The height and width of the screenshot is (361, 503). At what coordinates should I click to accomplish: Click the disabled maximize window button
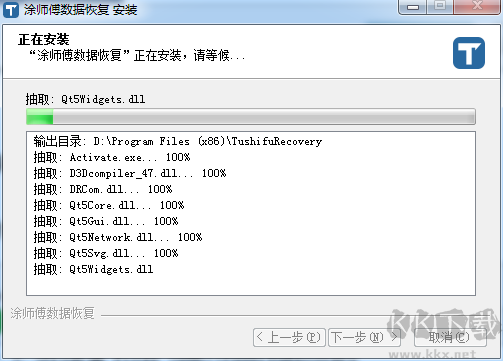tap(440, 6)
